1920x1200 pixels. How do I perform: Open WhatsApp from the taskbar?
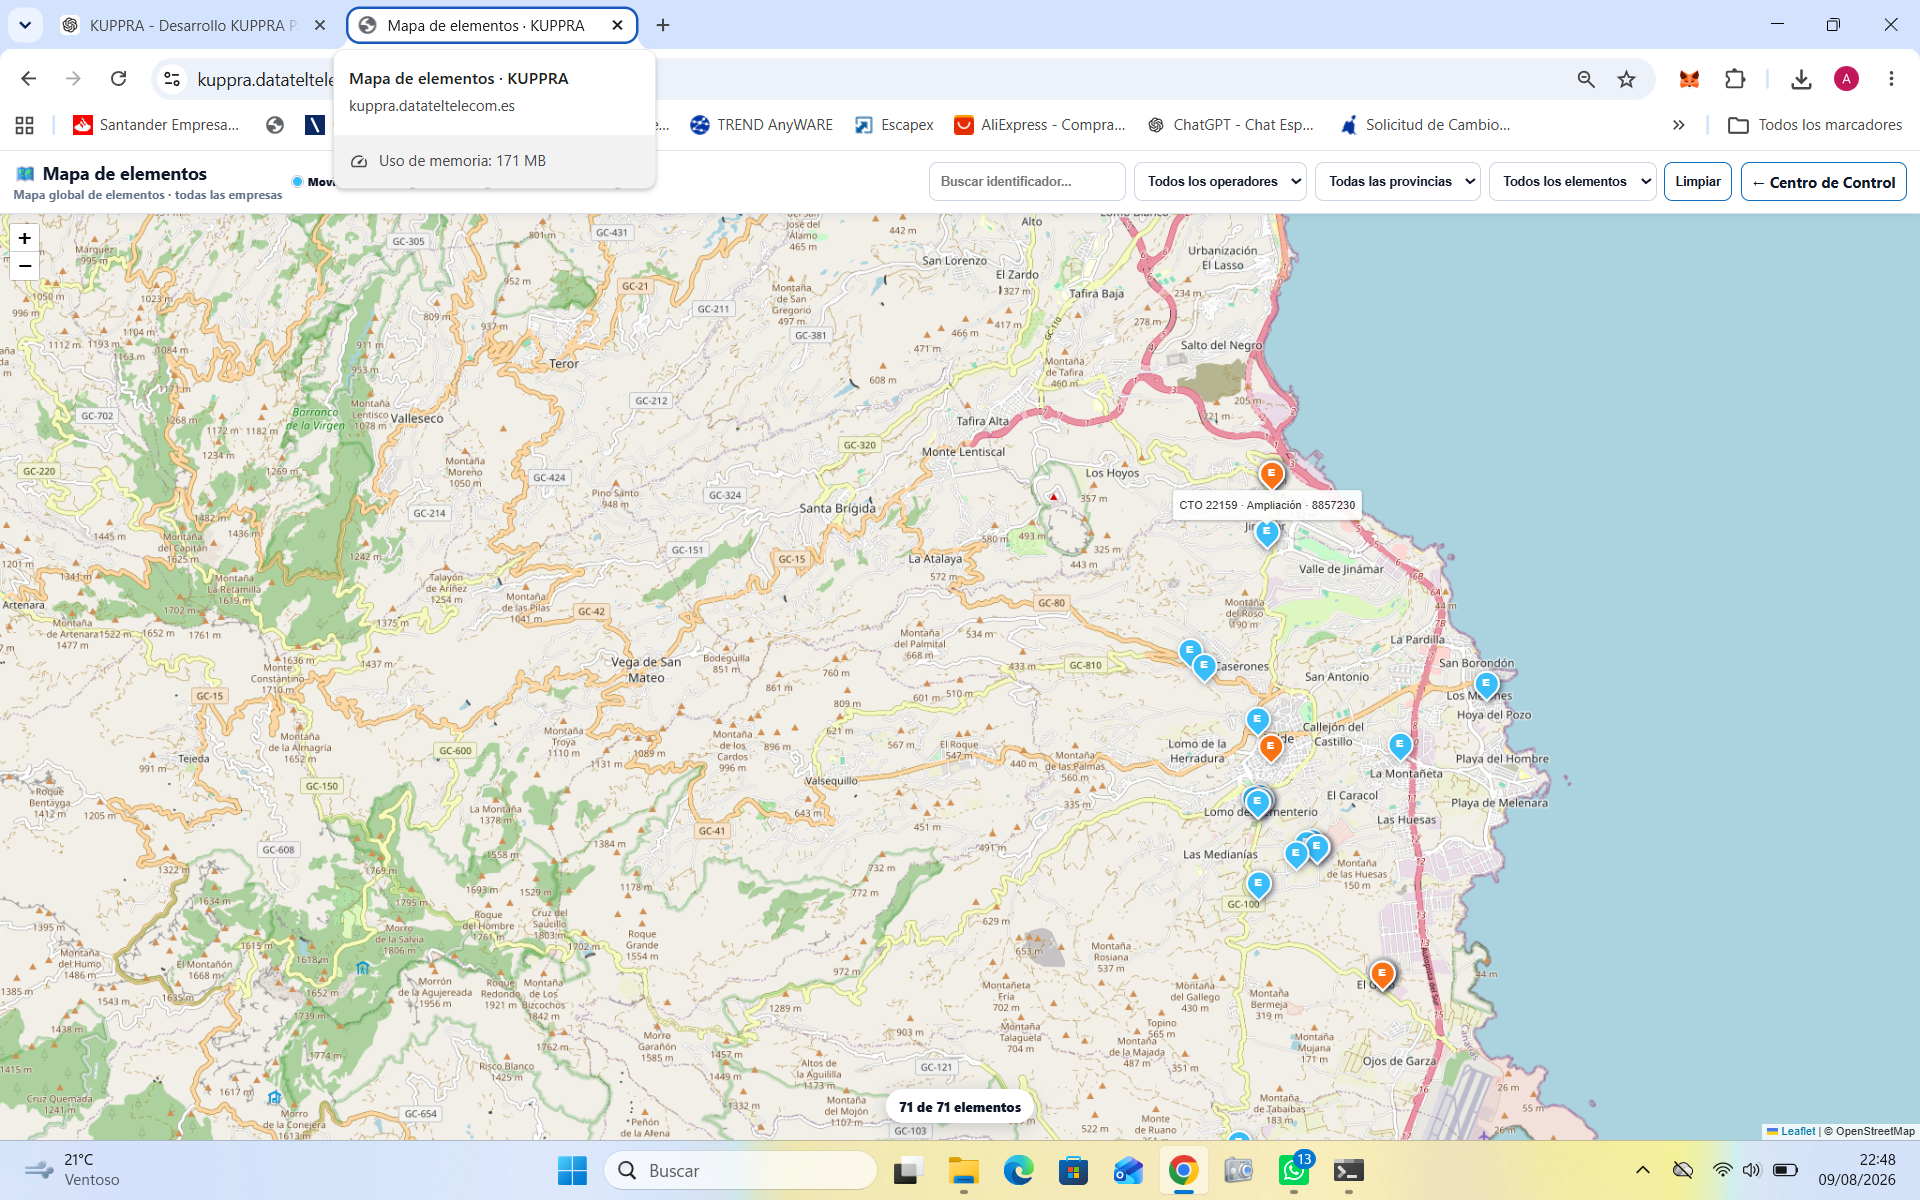click(x=1294, y=1170)
